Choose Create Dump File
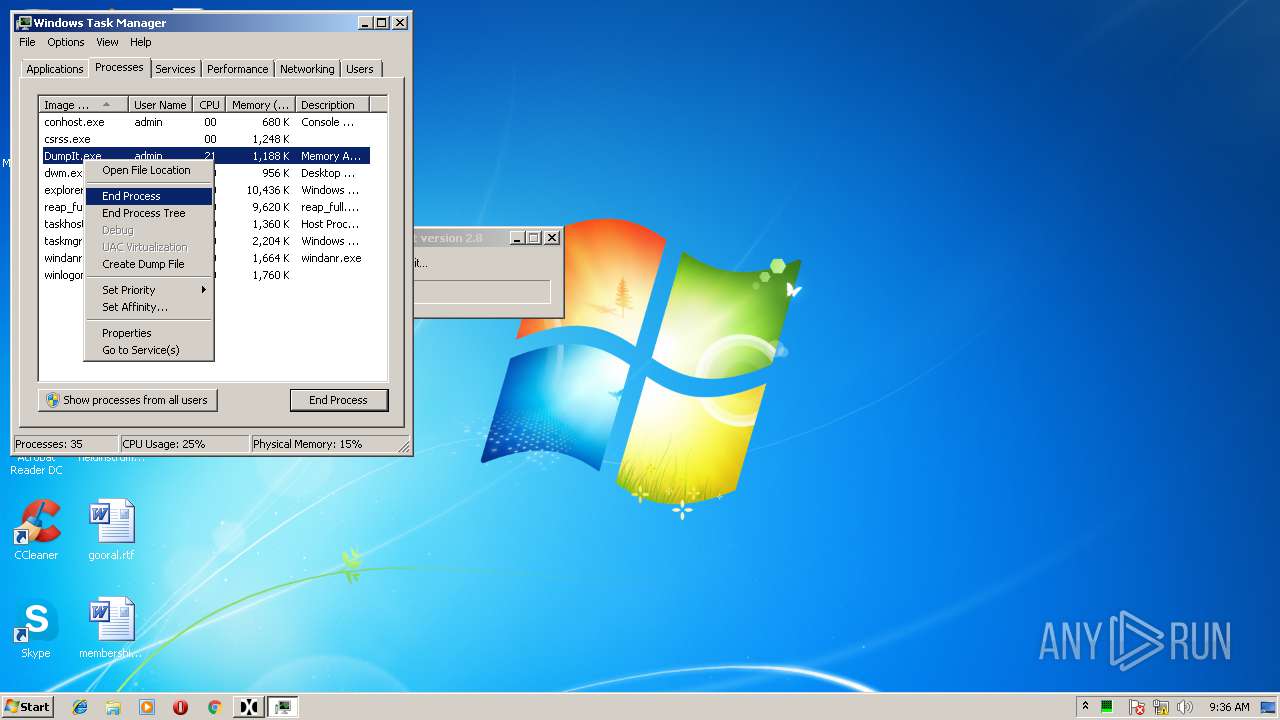This screenshot has height=720, width=1280. [x=149, y=264]
